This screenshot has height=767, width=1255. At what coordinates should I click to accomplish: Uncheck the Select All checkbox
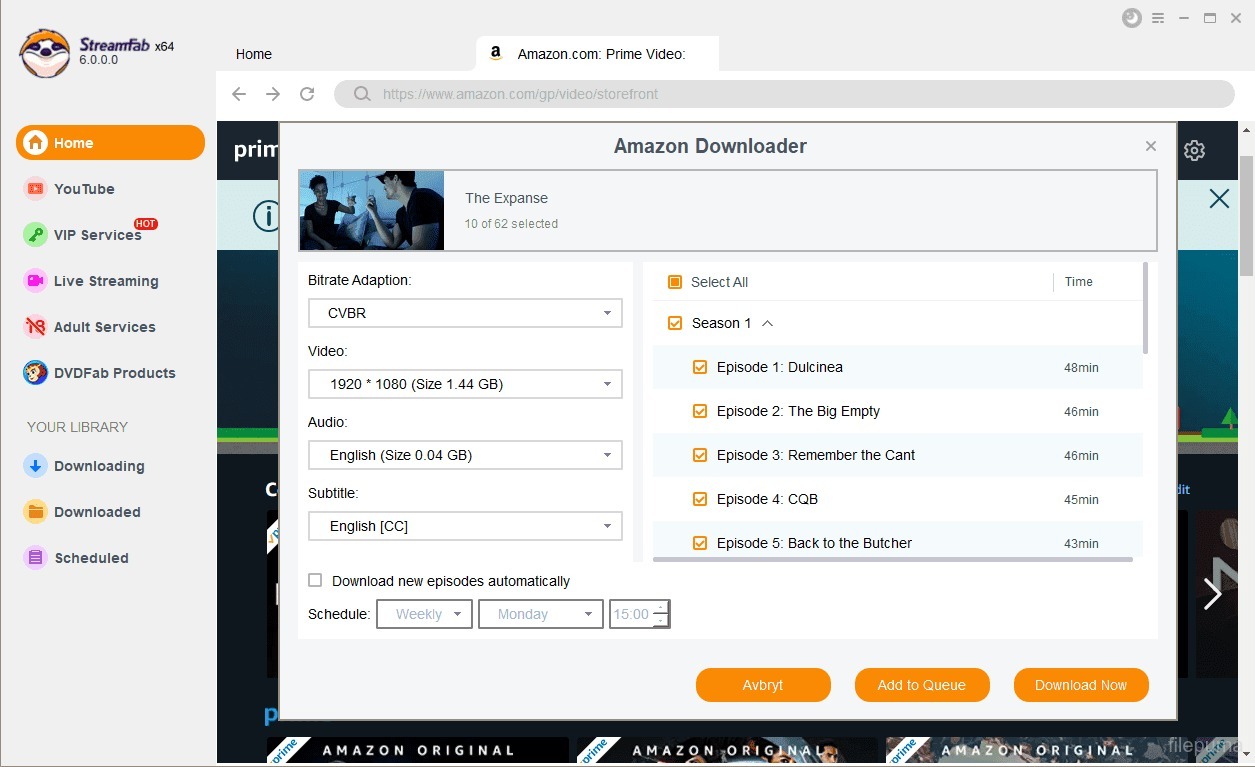pyautogui.click(x=673, y=282)
